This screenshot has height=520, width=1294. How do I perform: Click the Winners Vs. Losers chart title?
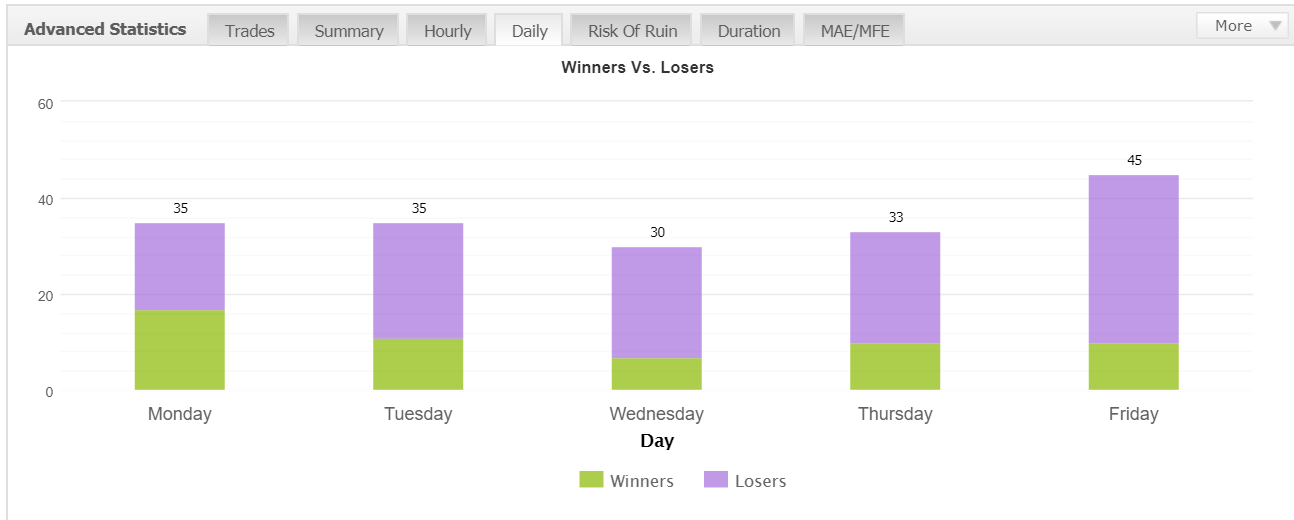(x=637, y=68)
